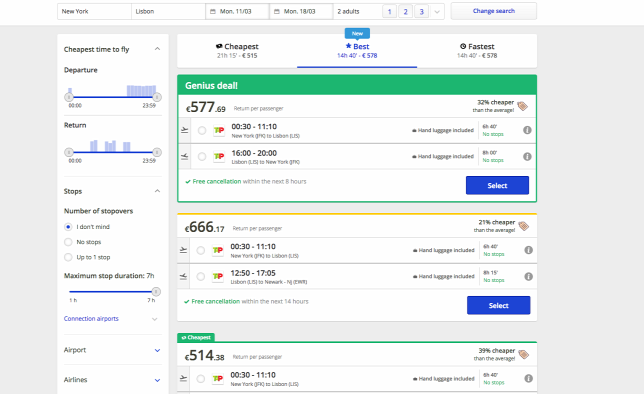Choose 2 adults passenger button
Viewport: 644px width, 394px height.
405,12
